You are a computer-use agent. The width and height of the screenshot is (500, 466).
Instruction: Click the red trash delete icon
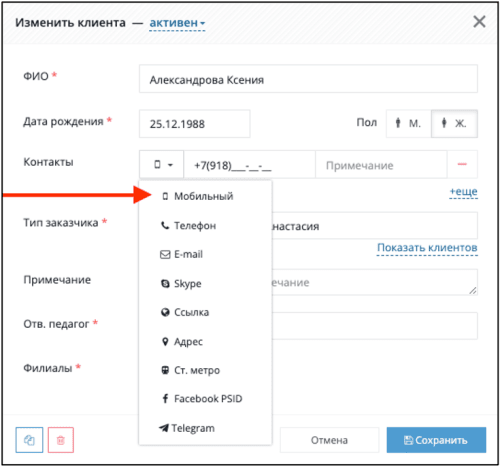coord(61,440)
